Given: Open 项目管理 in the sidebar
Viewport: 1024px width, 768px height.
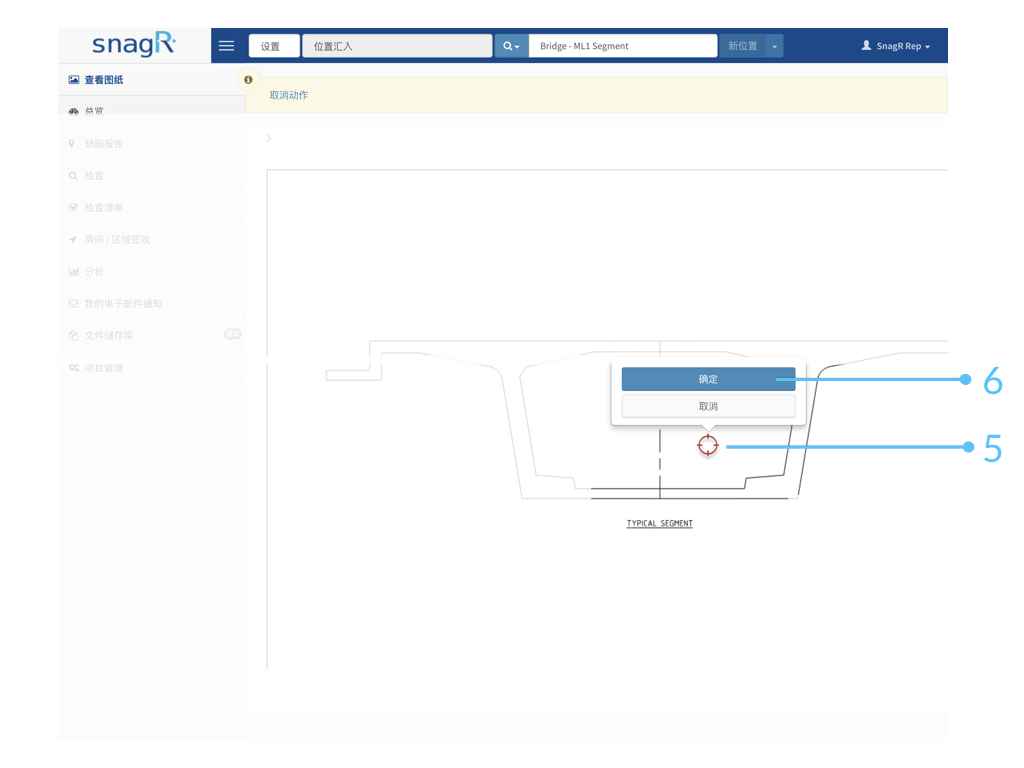Looking at the screenshot, I should pyautogui.click(x=152, y=368).
